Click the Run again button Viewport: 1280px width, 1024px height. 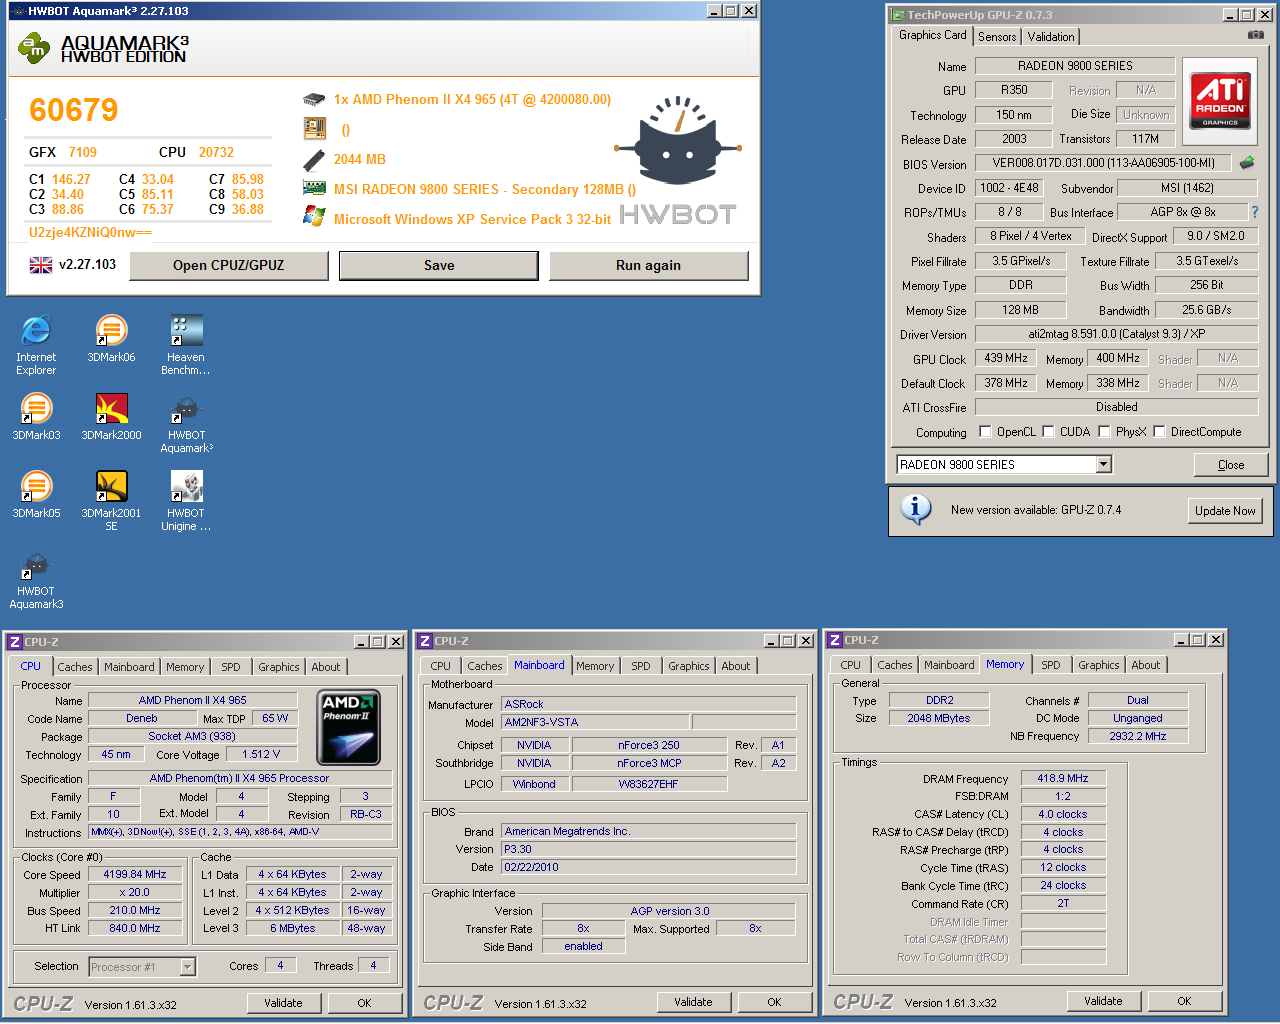[648, 265]
